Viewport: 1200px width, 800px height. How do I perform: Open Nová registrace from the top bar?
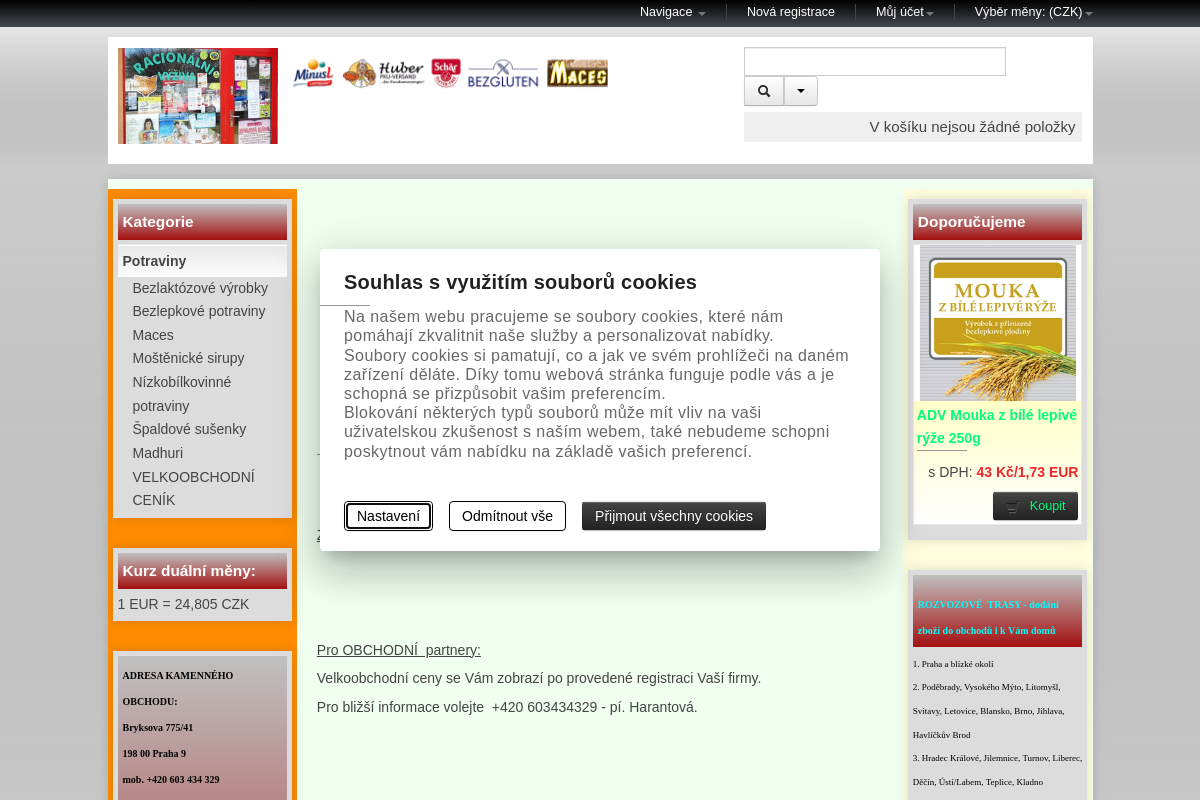790,12
